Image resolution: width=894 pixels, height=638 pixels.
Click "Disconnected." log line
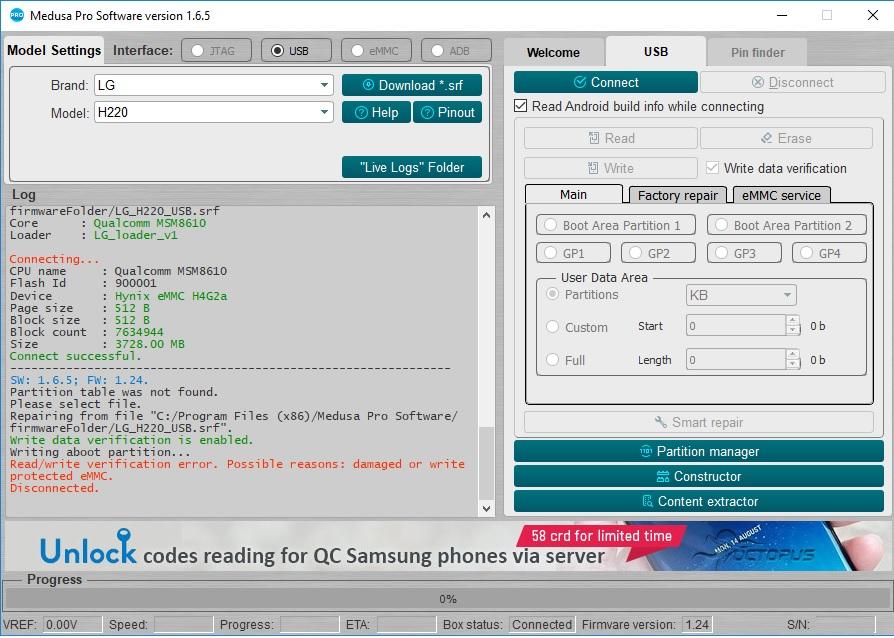54,487
